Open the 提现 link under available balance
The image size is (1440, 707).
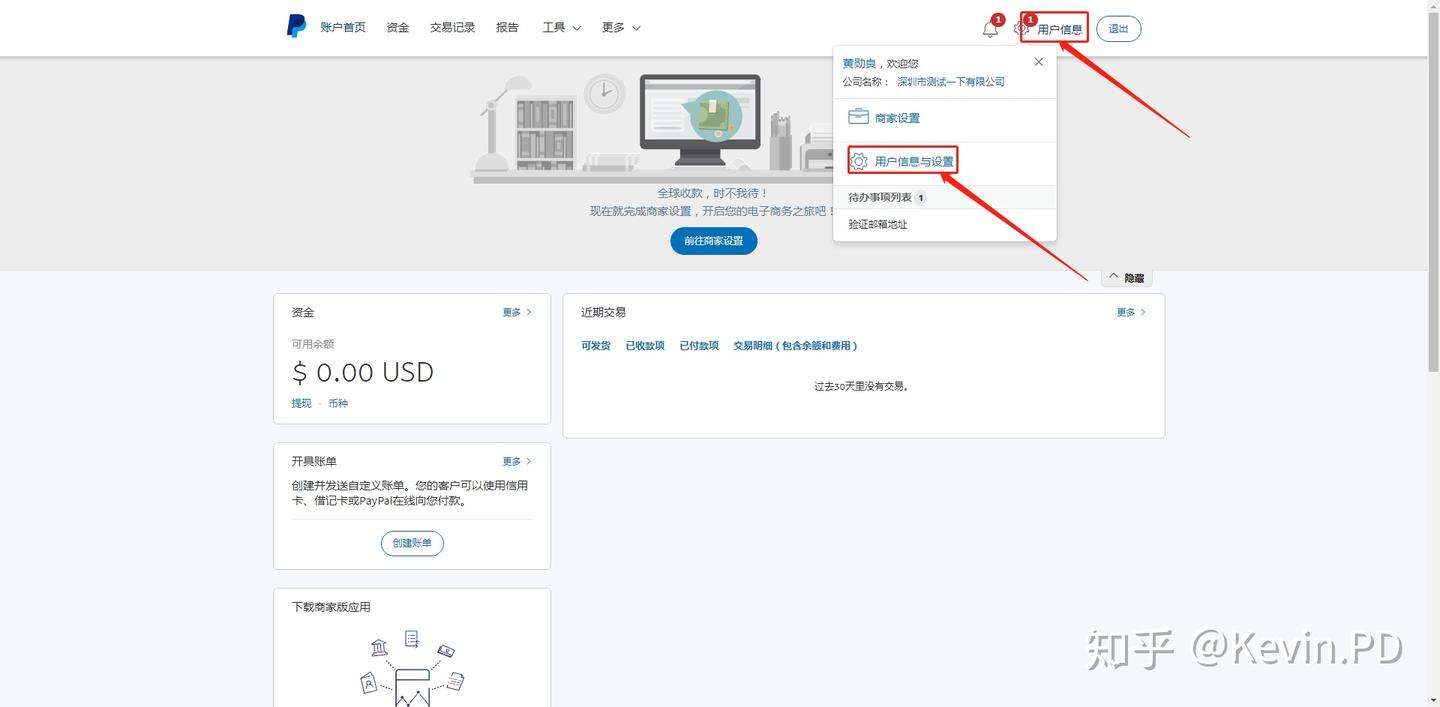click(300, 403)
